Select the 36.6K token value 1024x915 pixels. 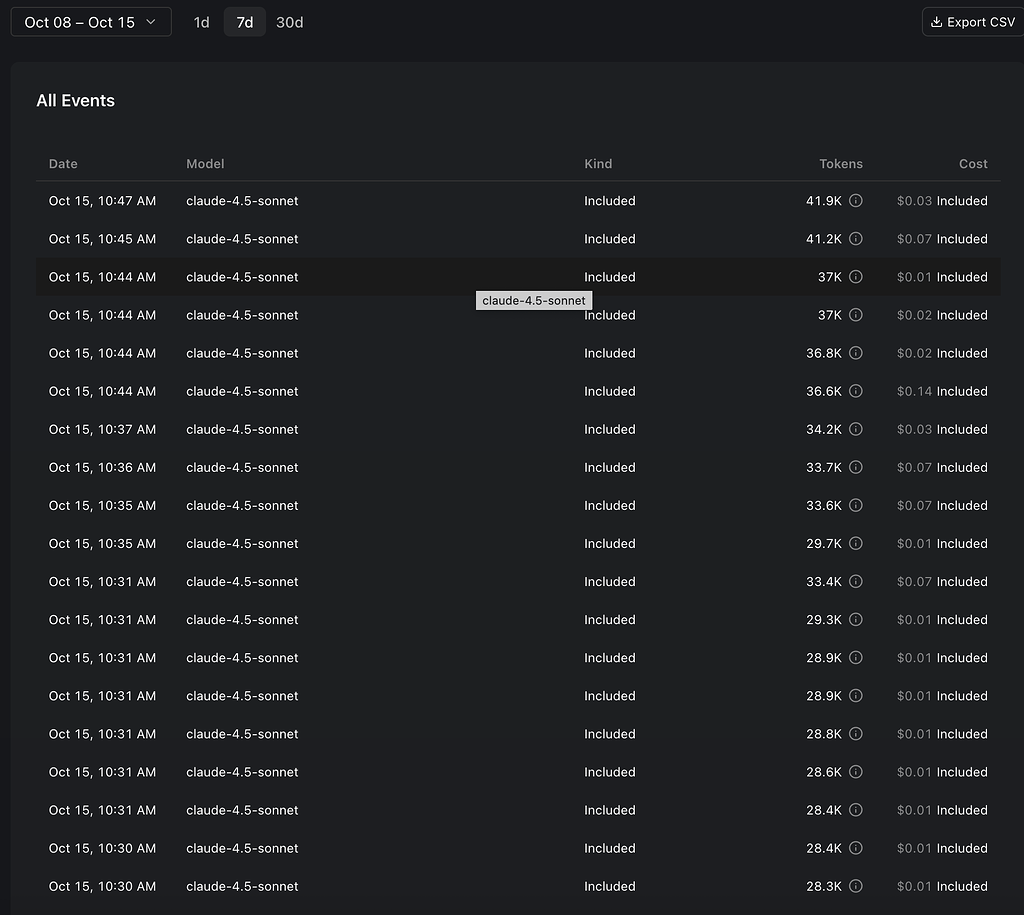click(824, 391)
